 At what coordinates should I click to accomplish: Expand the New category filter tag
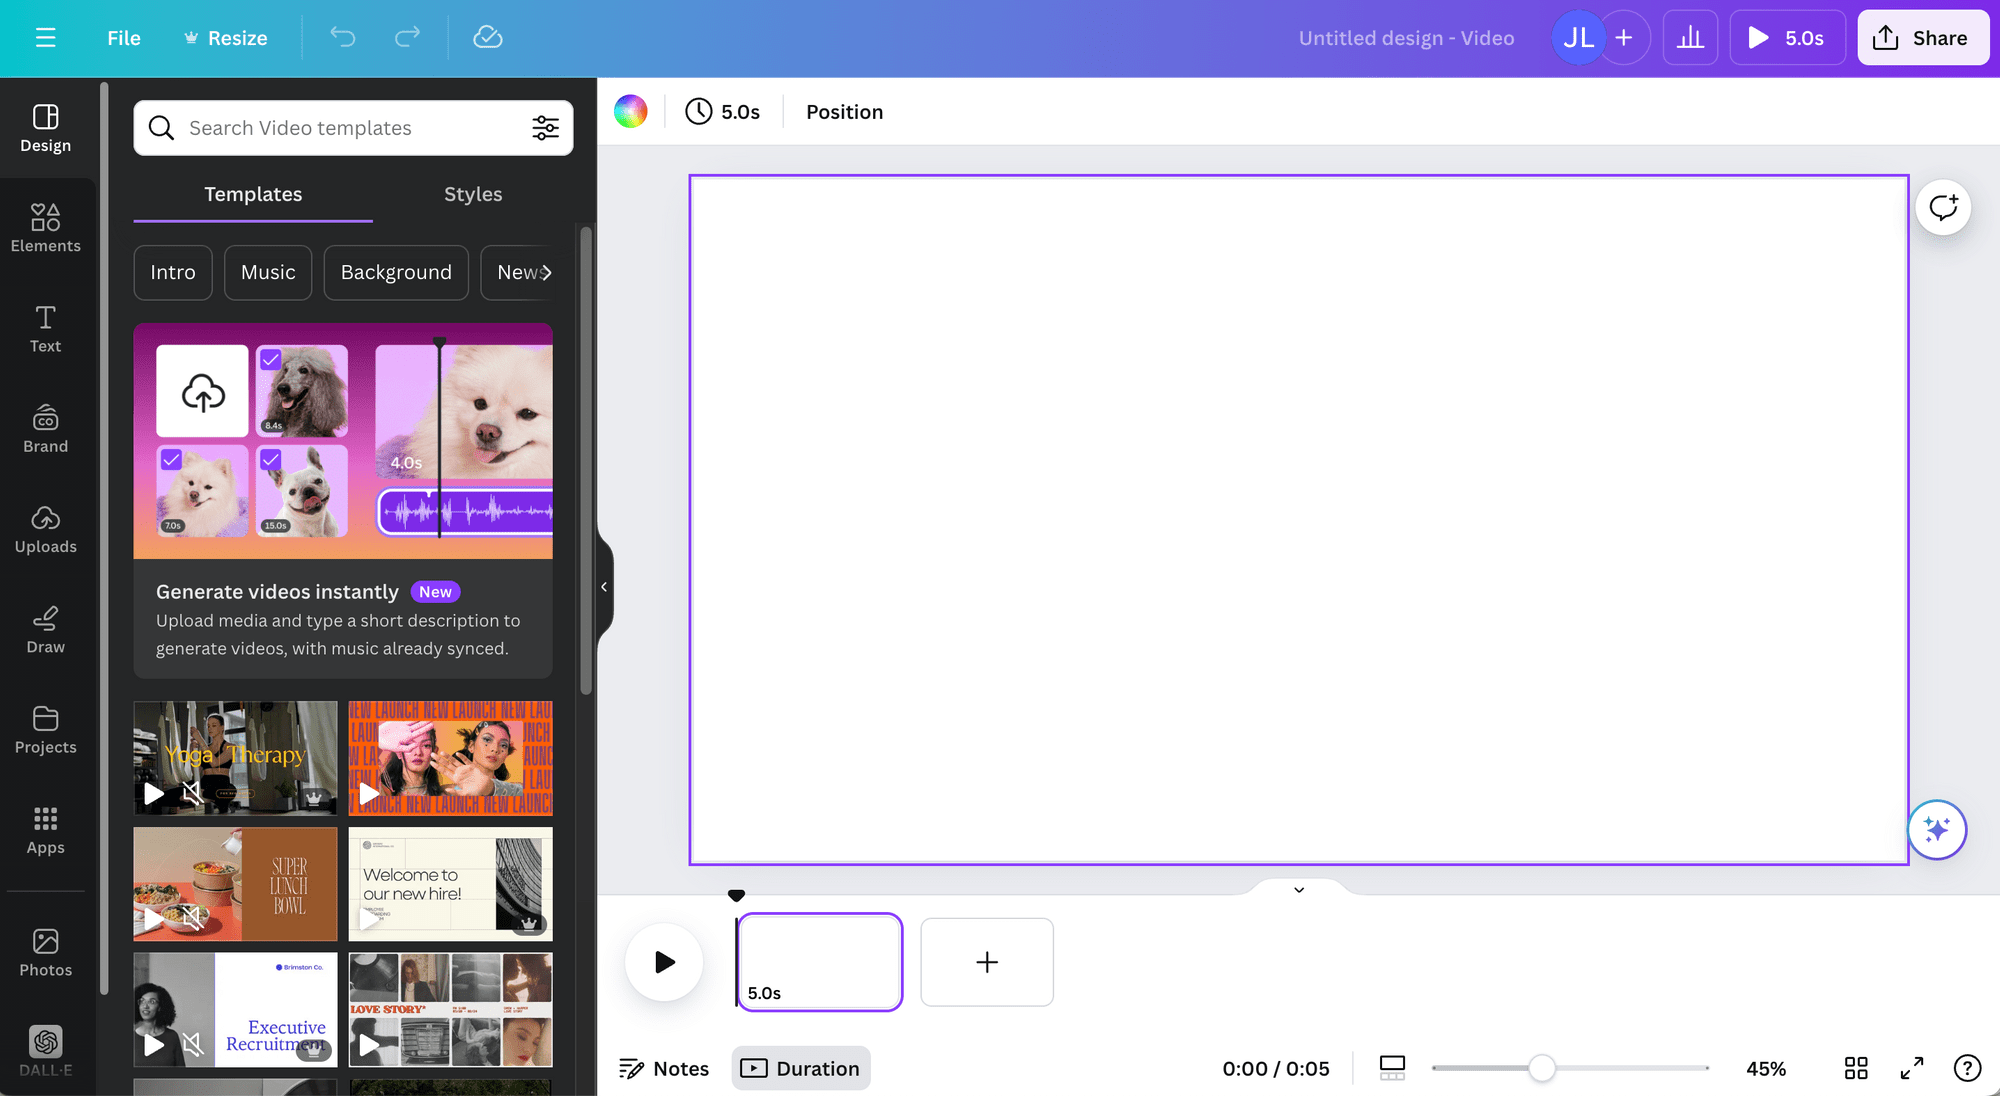pos(524,271)
